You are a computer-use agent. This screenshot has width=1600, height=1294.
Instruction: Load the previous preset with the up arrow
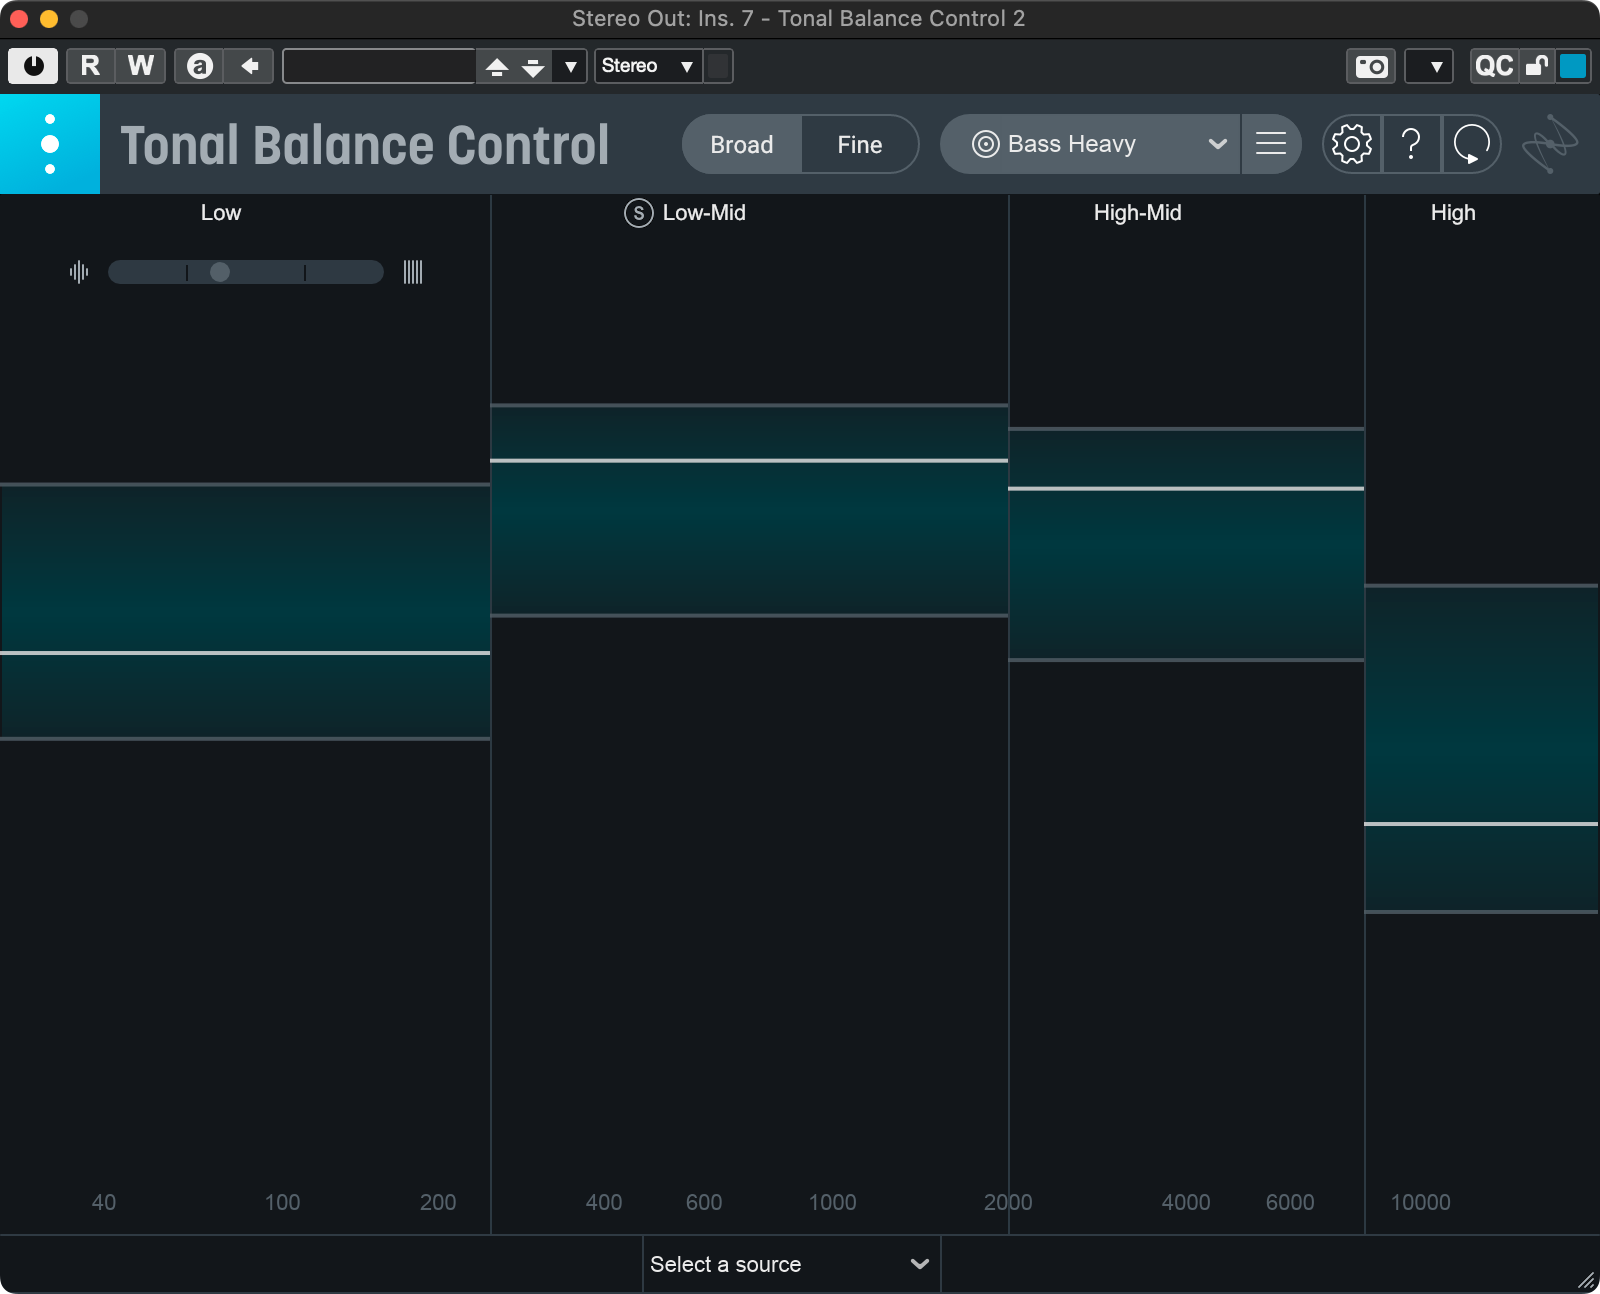[497, 67]
